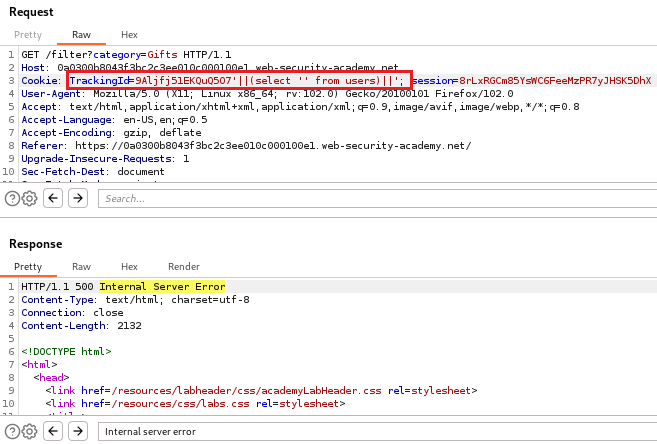Open the Response Render tab
Image resolution: width=657 pixels, height=444 pixels.
point(184,267)
